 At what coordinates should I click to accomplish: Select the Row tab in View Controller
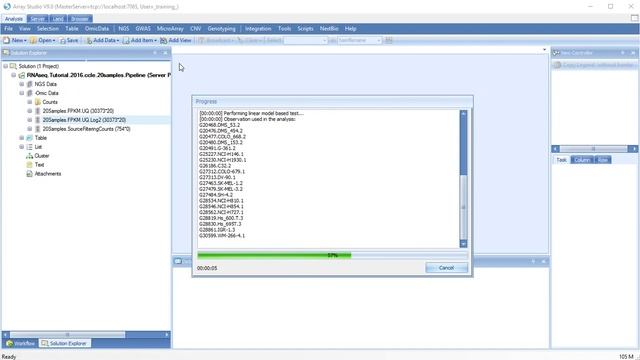[603, 160]
